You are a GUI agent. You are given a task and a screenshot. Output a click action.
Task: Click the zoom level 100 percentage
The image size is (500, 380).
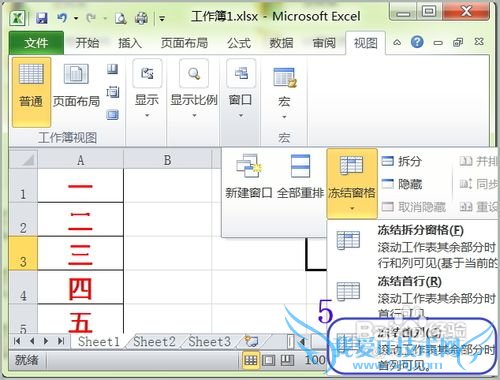315,360
